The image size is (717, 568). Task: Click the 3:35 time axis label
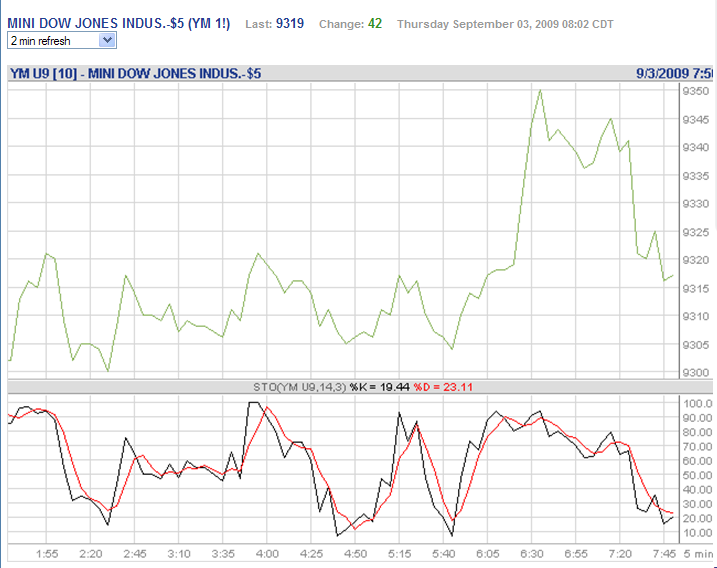tap(223, 554)
